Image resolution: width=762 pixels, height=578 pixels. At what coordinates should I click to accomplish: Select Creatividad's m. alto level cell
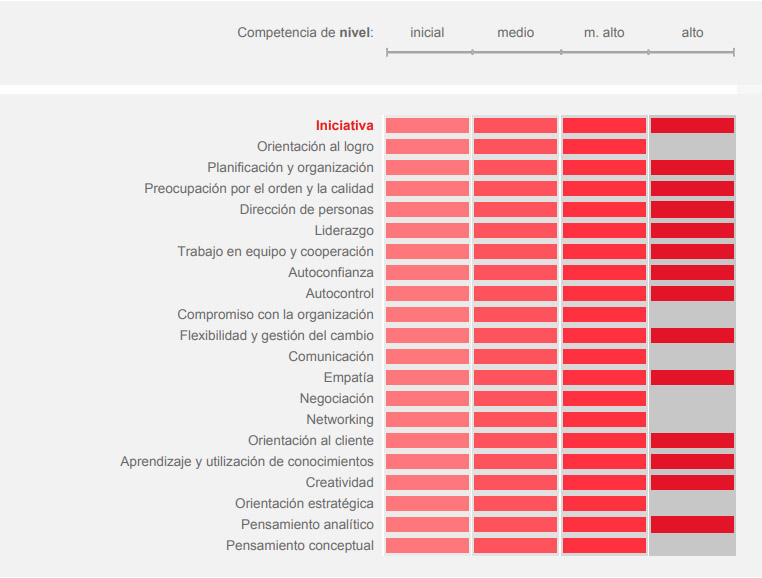coord(604,483)
